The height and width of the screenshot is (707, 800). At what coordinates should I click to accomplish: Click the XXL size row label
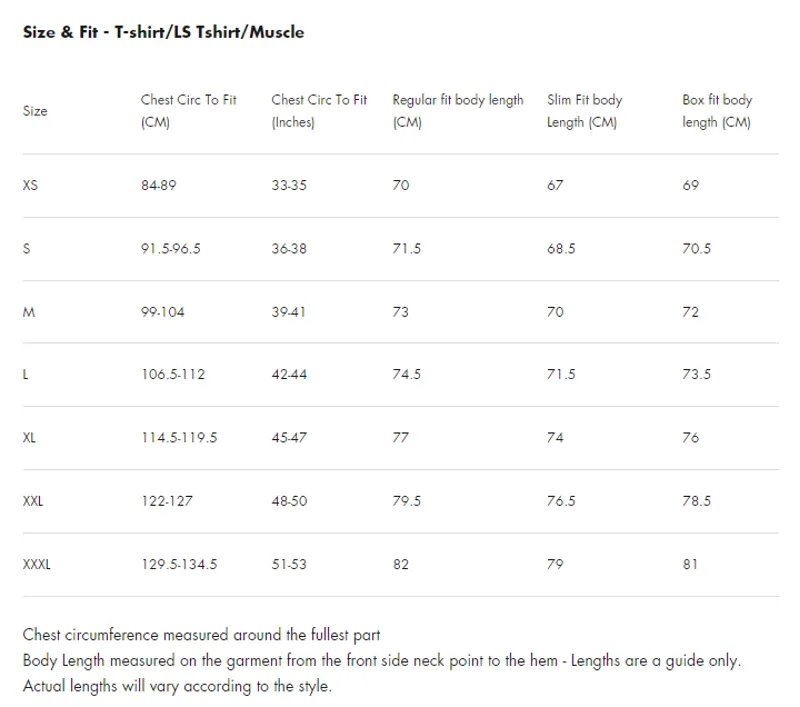(x=33, y=501)
